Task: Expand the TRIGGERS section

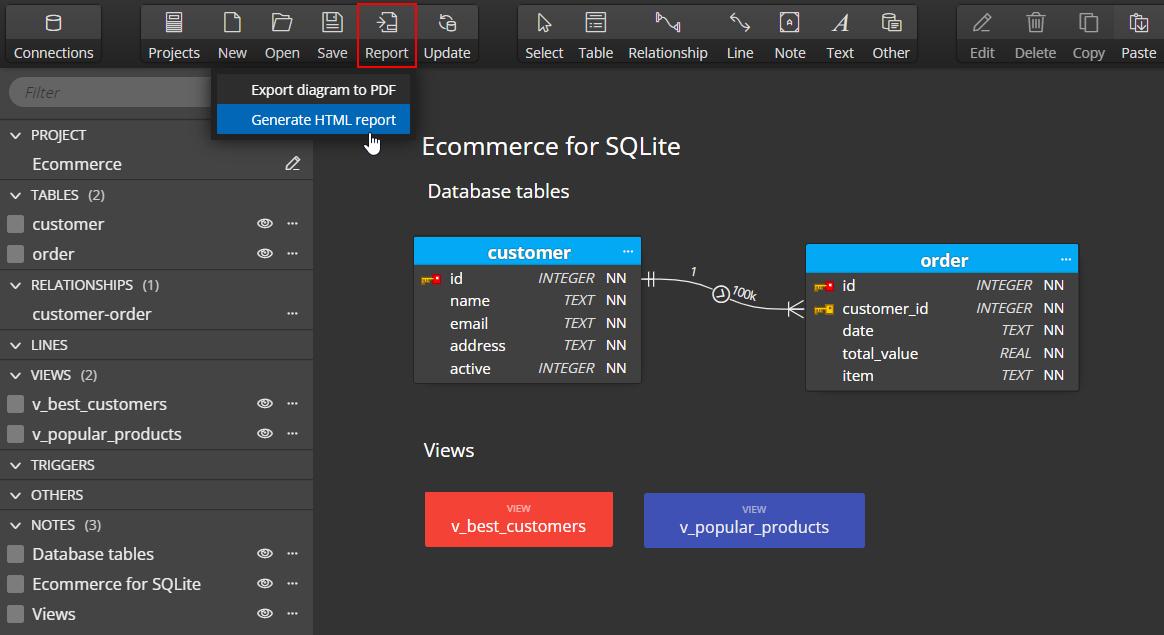Action: coord(15,465)
